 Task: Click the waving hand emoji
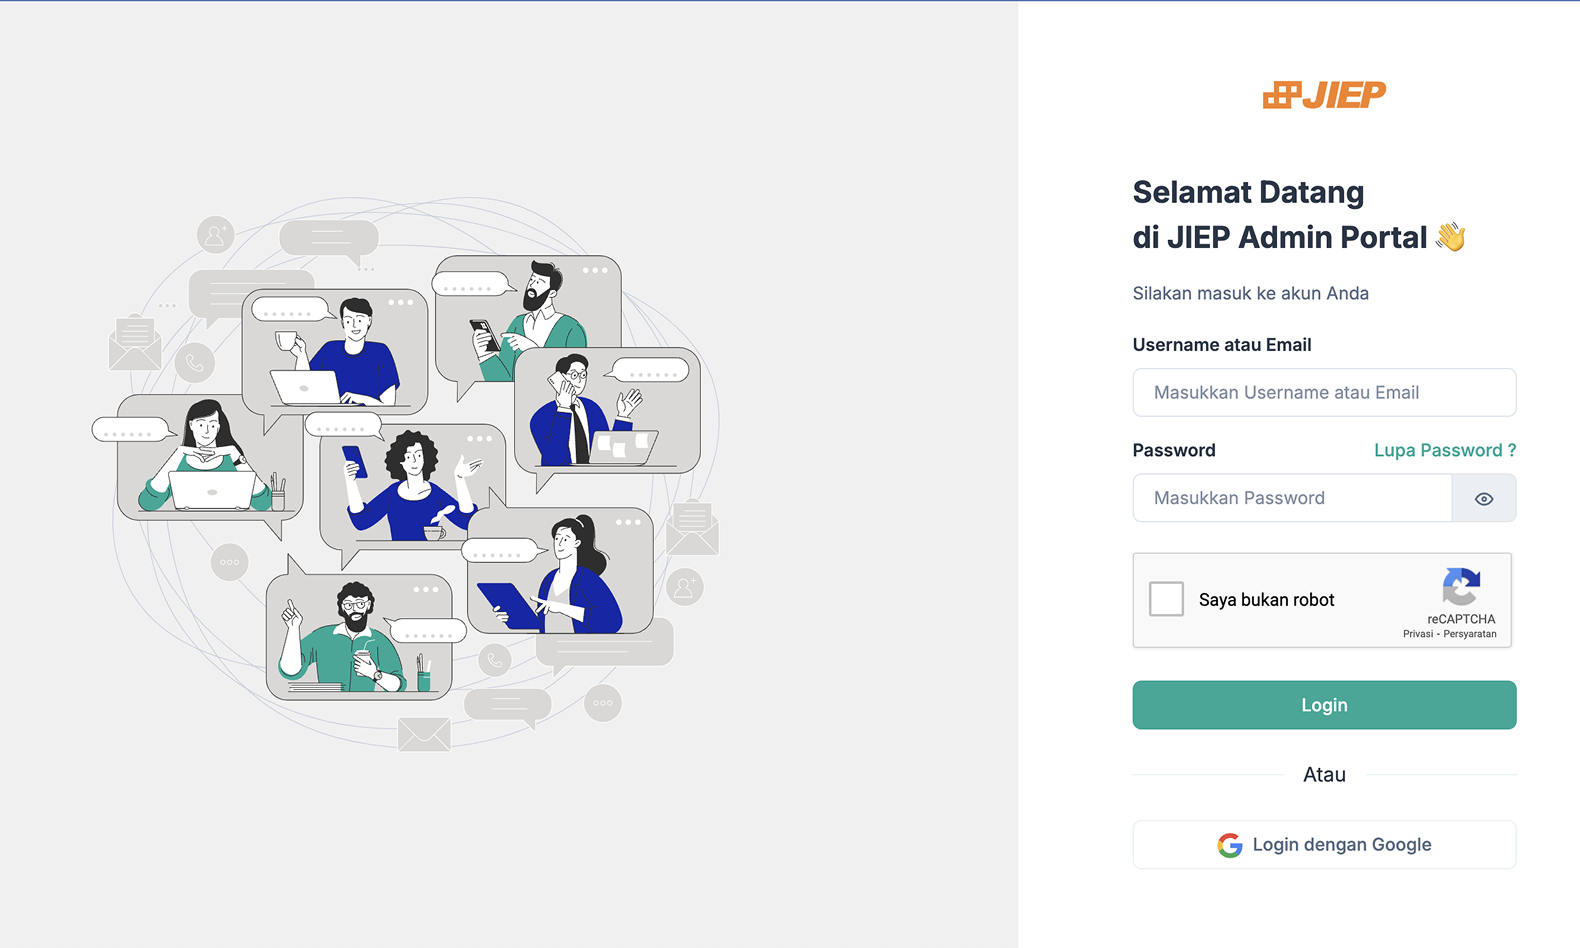pyautogui.click(x=1451, y=237)
